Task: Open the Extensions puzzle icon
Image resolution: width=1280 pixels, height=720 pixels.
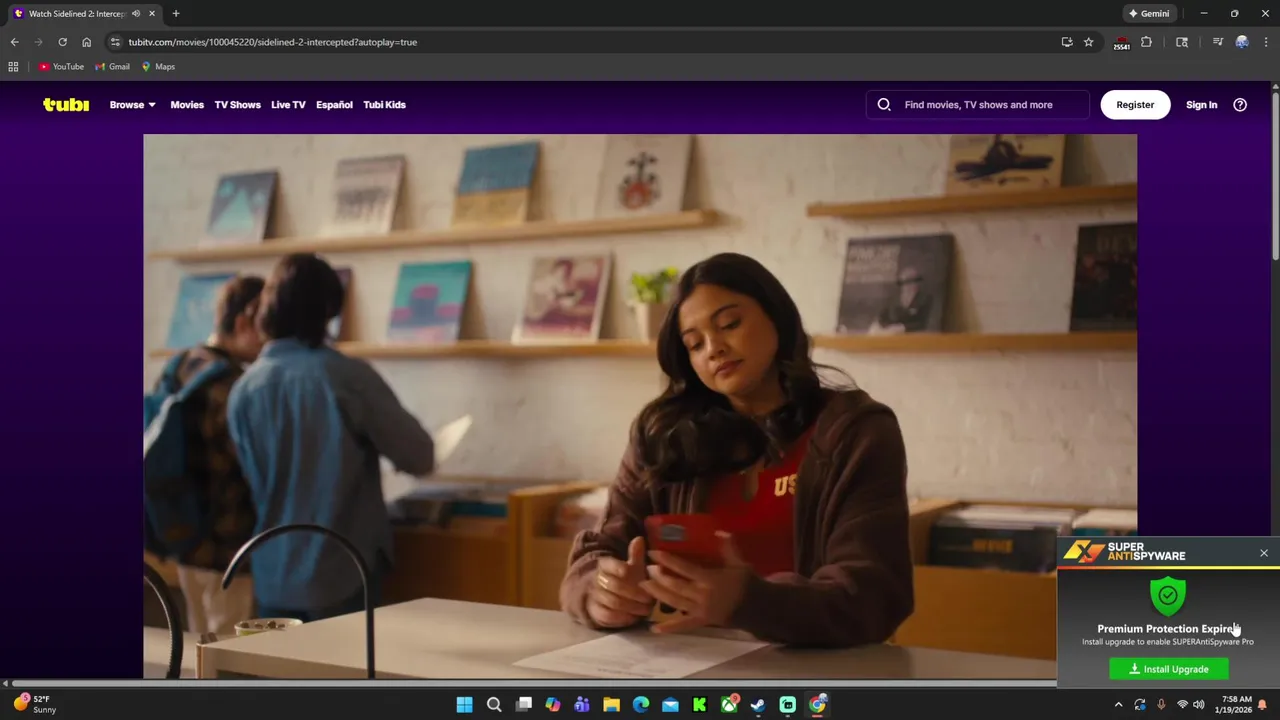Action: (x=1147, y=42)
